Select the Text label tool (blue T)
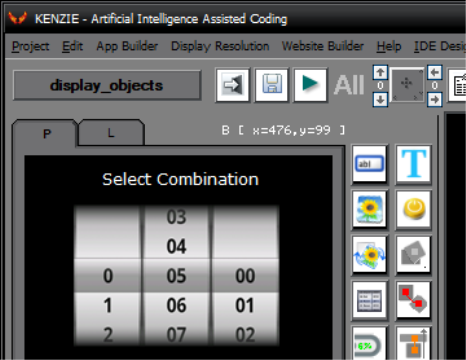466x360 pixels. 413,164
